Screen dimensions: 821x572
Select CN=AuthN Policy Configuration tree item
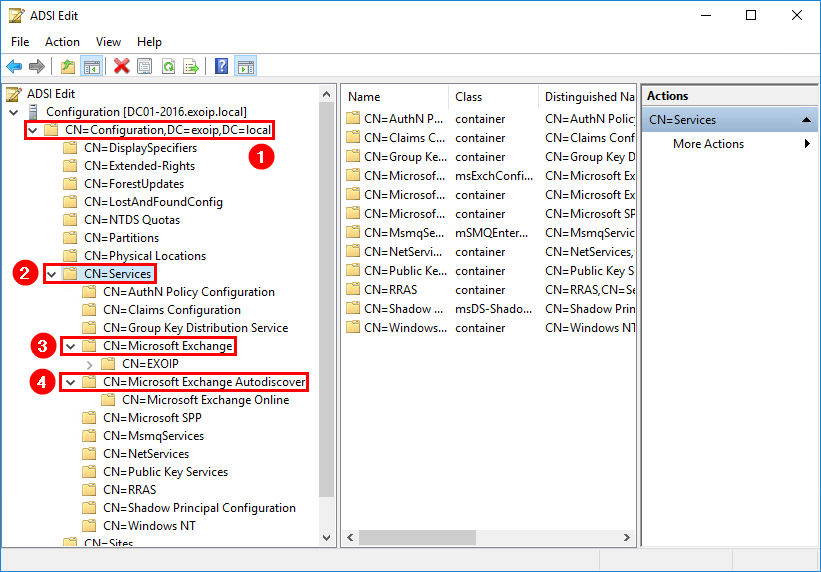pyautogui.click(x=189, y=292)
